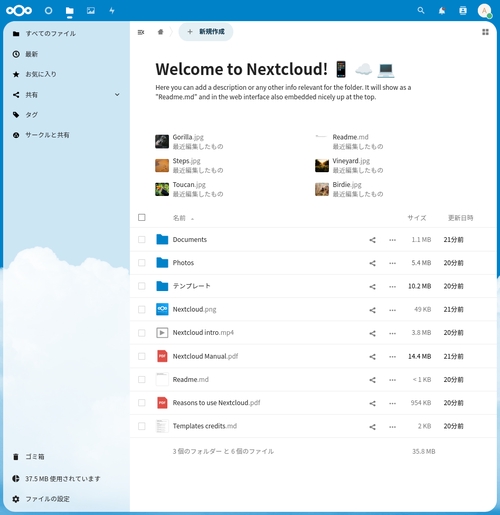Open more actions for Photos
The width and height of the screenshot is (500, 515).
tap(392, 263)
